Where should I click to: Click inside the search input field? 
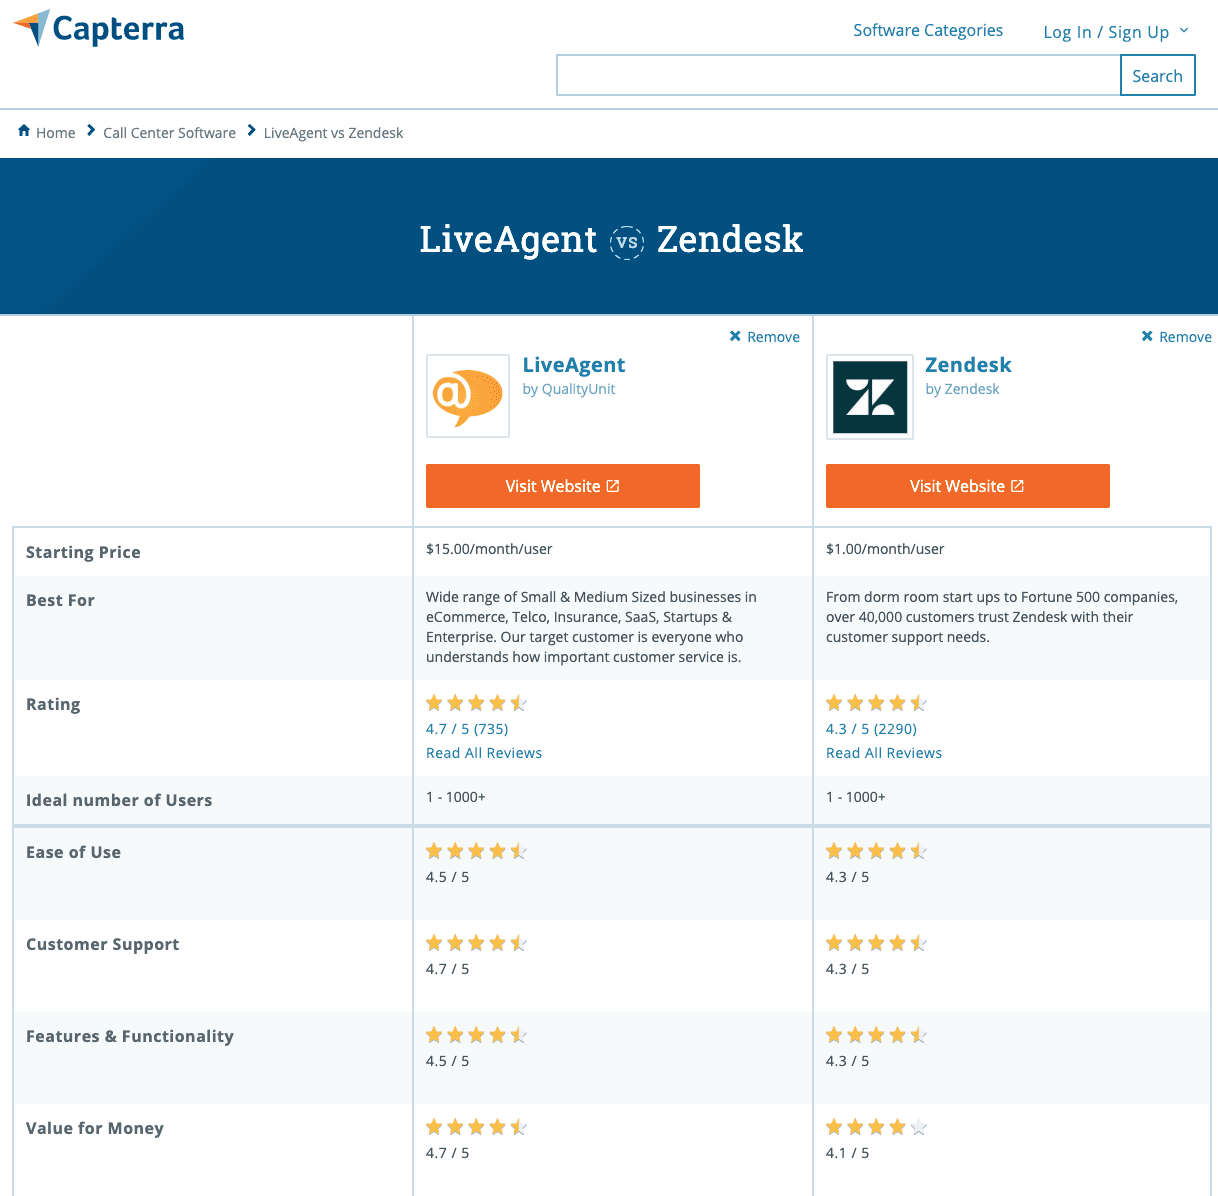coord(838,75)
